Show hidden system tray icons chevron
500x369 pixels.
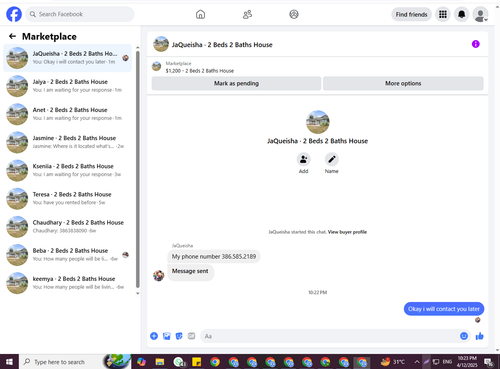coord(417,362)
